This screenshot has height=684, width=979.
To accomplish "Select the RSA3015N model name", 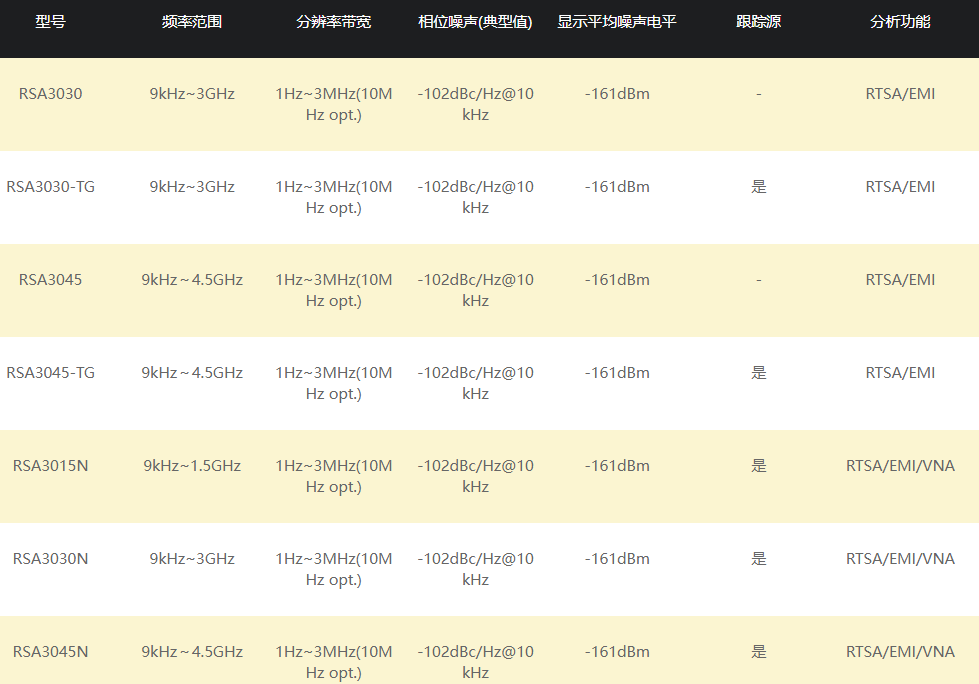I will (50, 466).
